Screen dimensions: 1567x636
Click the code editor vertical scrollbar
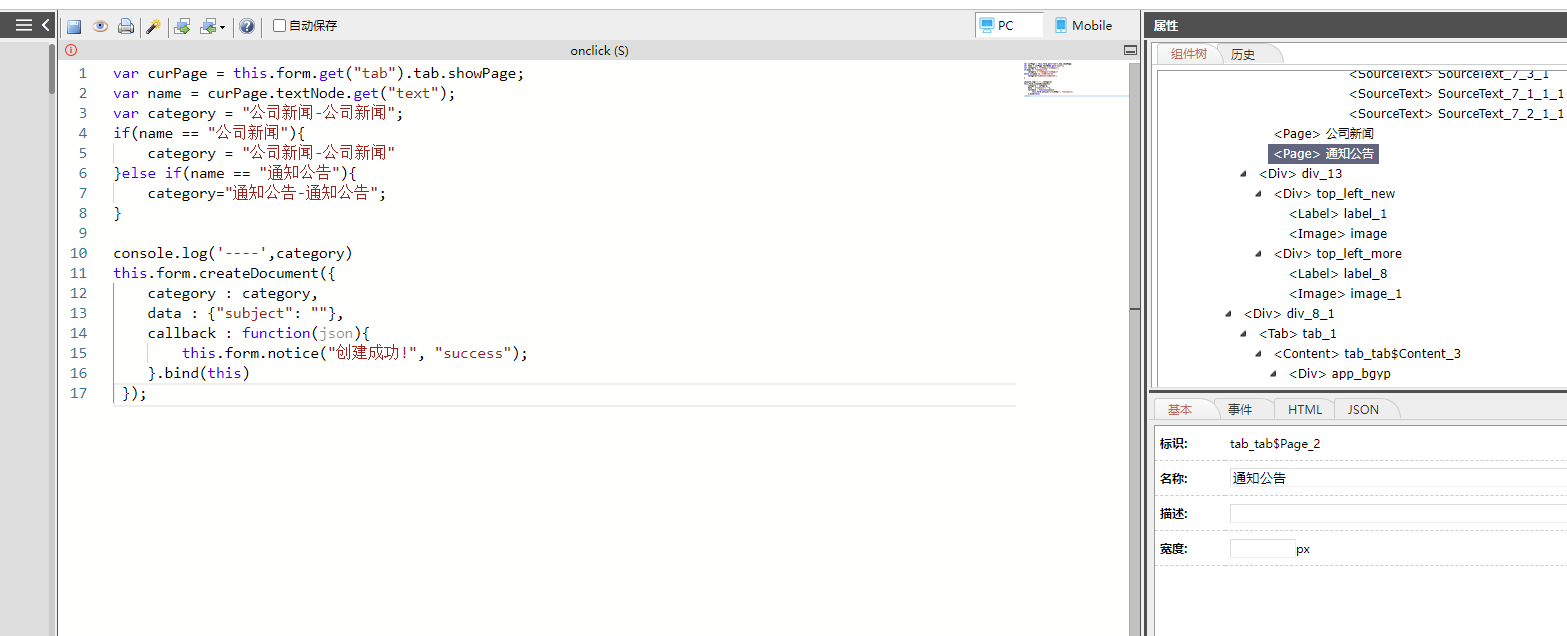pyautogui.click(x=1134, y=348)
